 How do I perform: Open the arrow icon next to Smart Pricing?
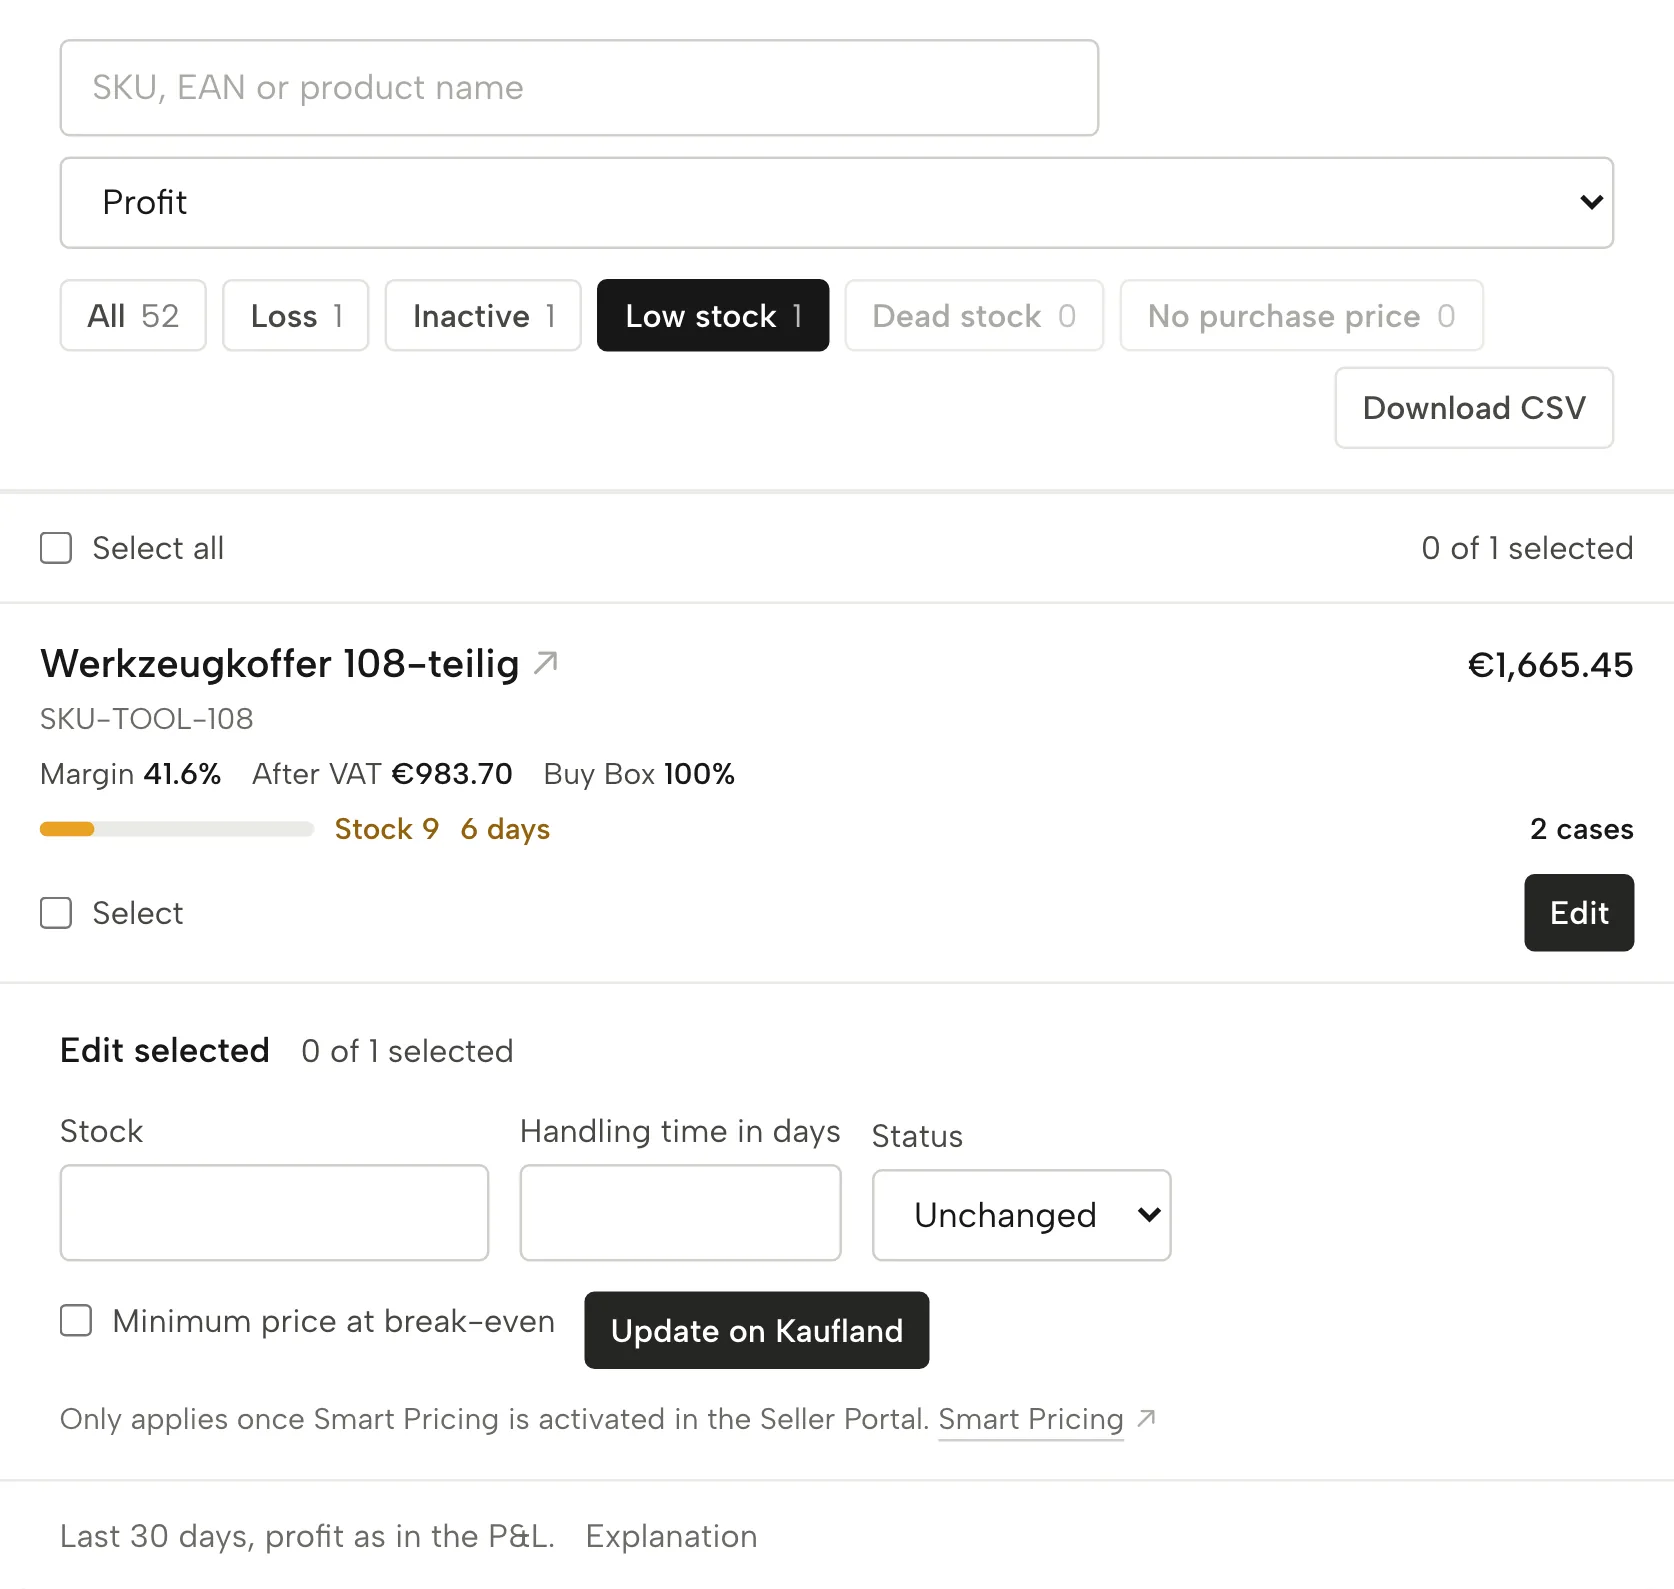click(x=1147, y=1418)
